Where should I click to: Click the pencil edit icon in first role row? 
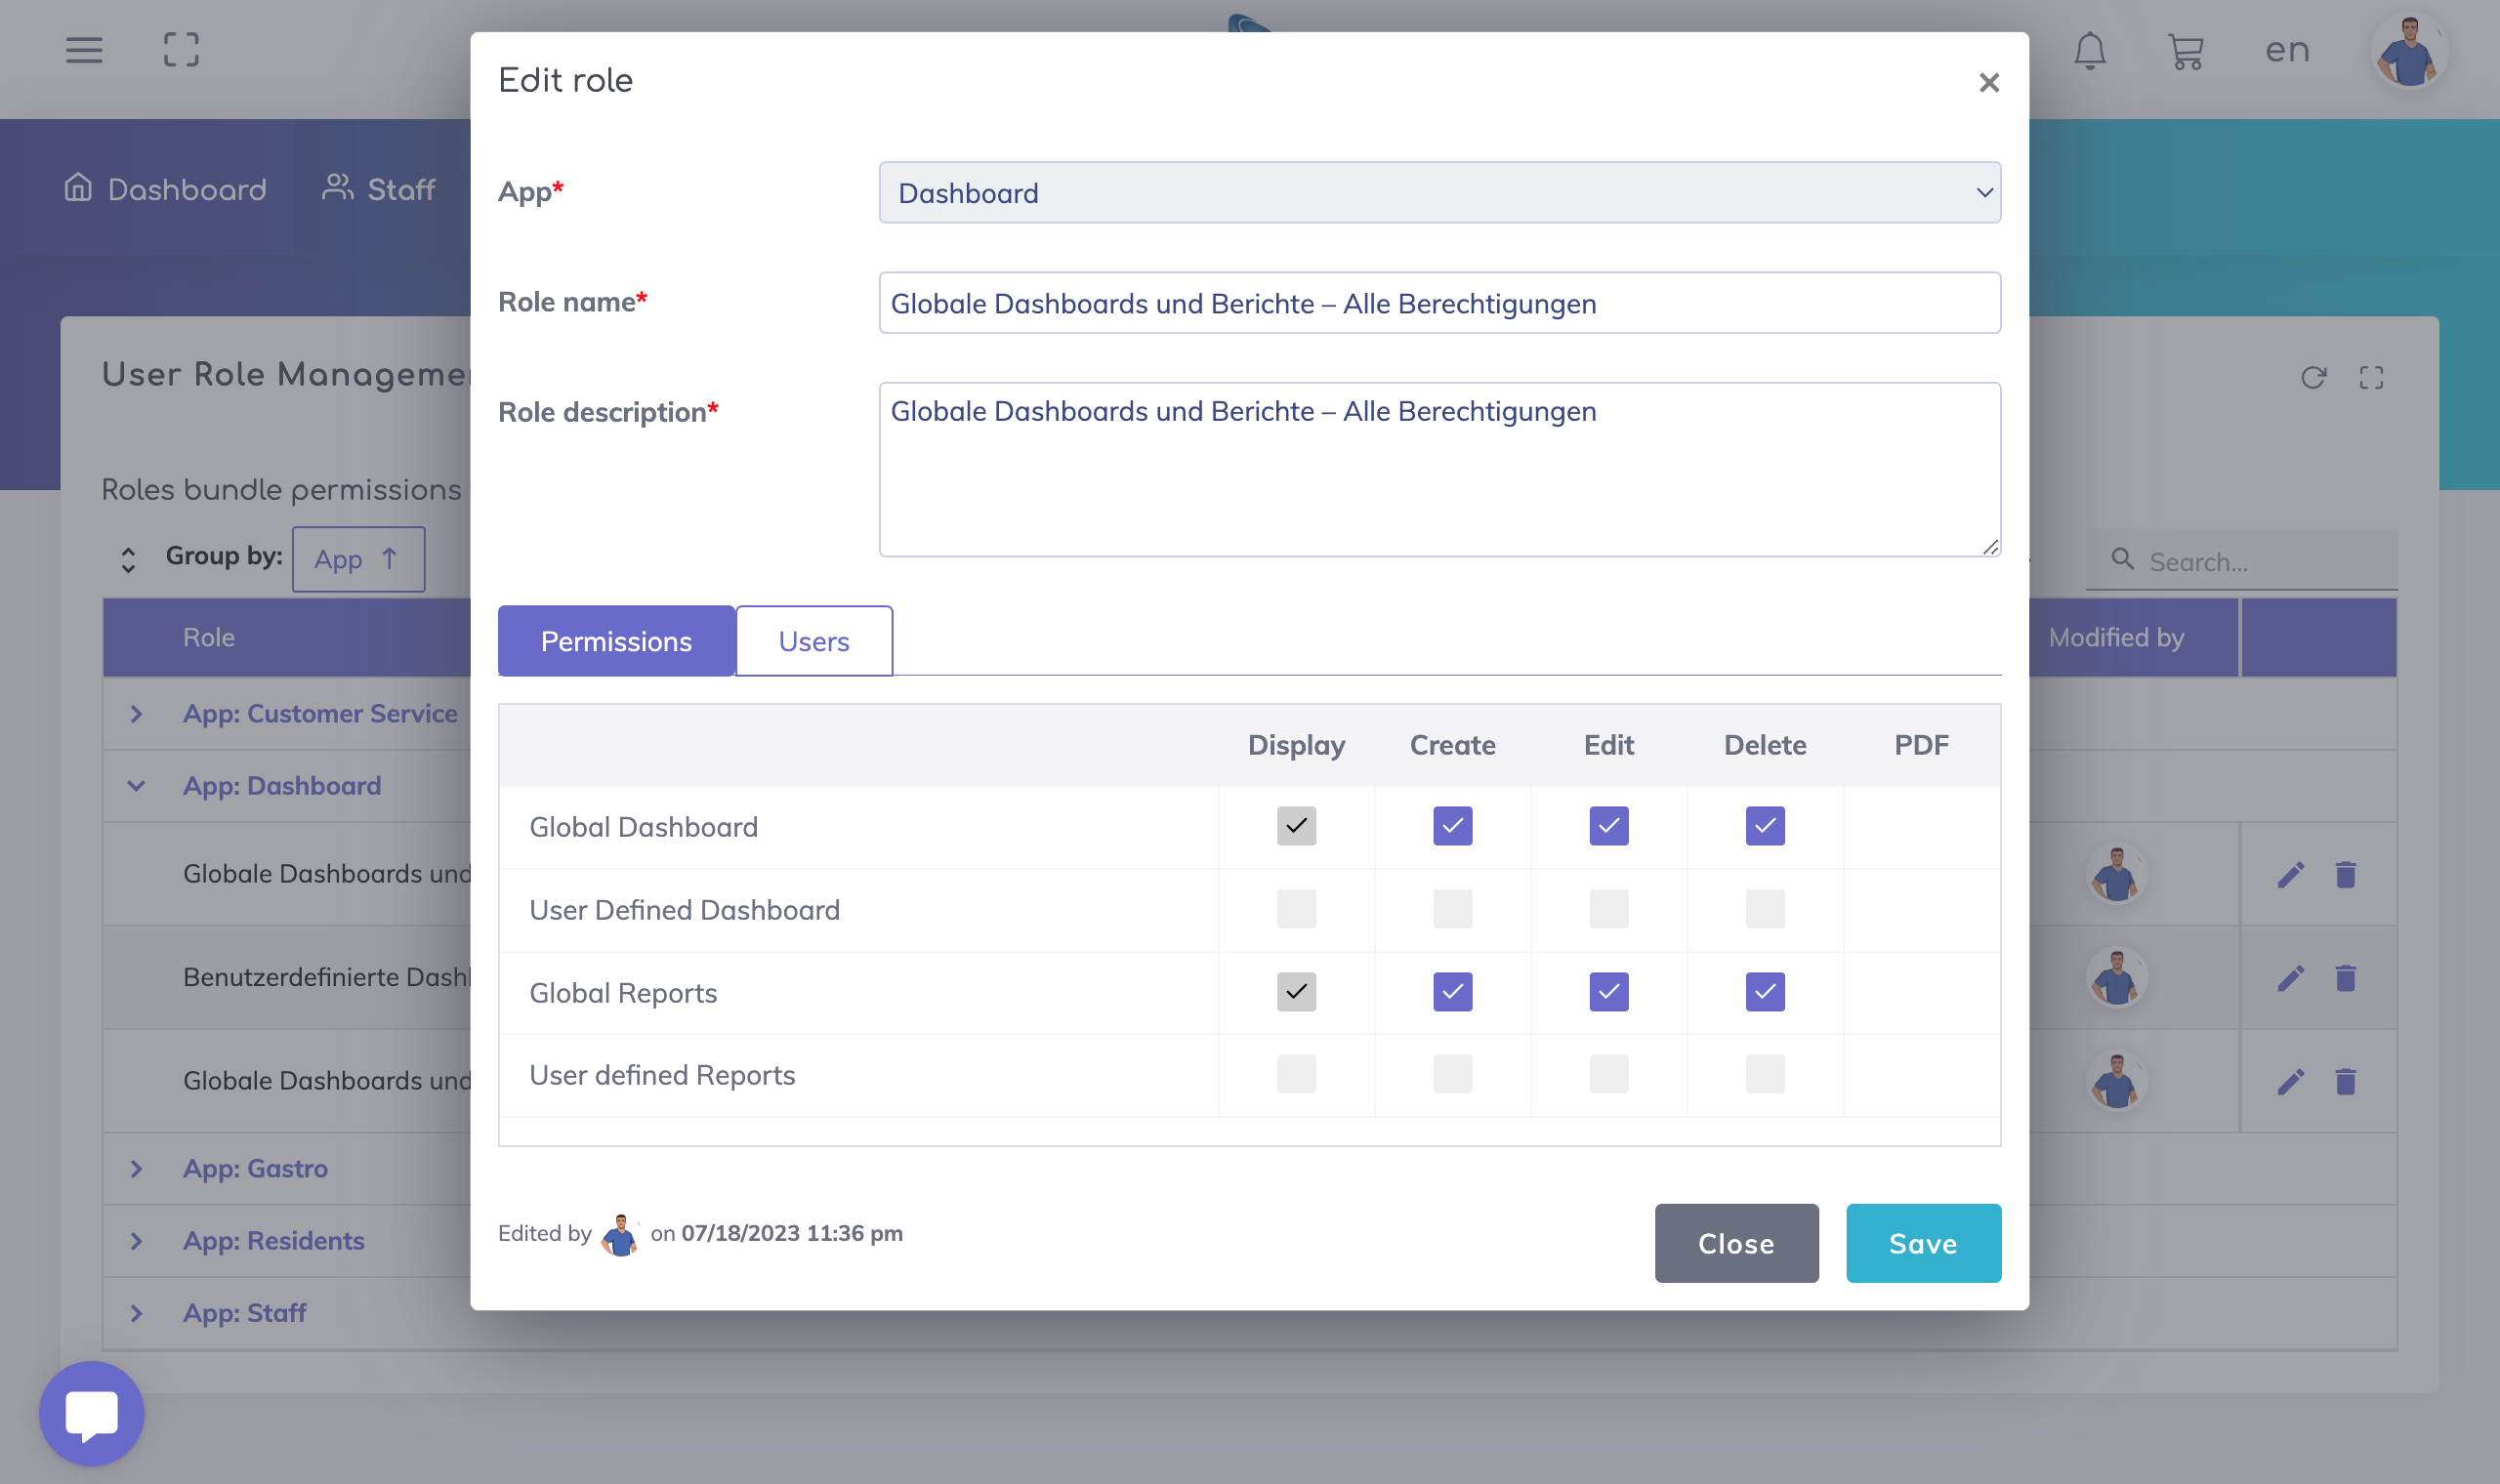[2290, 875]
